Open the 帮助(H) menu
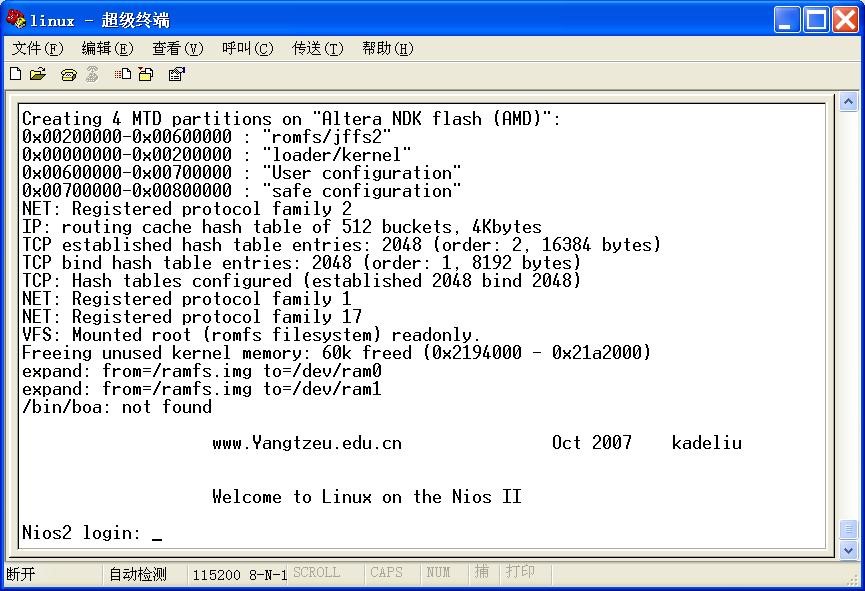Screen dimensions: 865x591 click(x=388, y=49)
